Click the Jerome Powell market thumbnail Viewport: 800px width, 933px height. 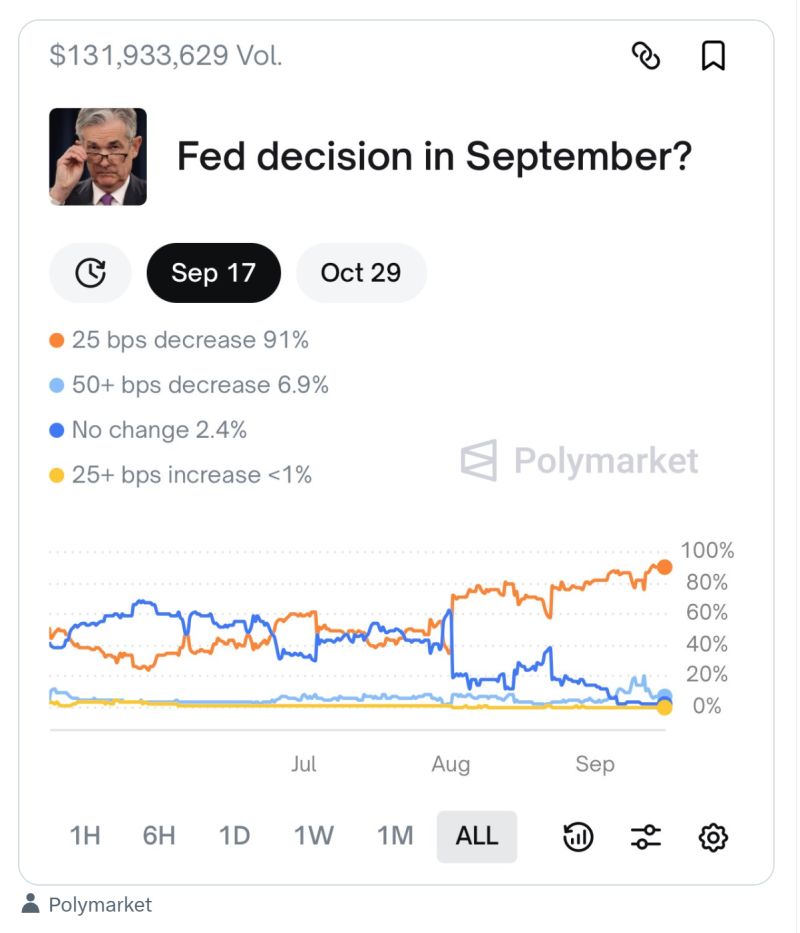(97, 157)
